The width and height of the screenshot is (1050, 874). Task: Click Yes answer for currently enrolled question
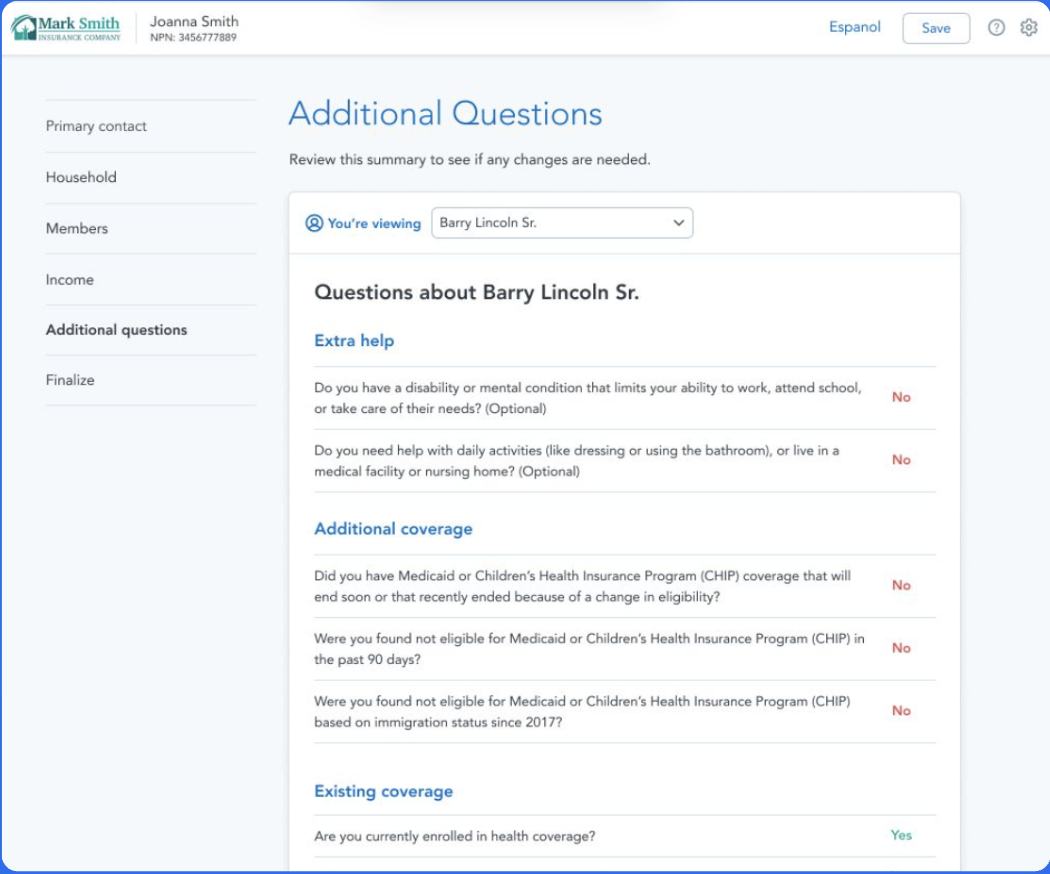click(x=901, y=835)
